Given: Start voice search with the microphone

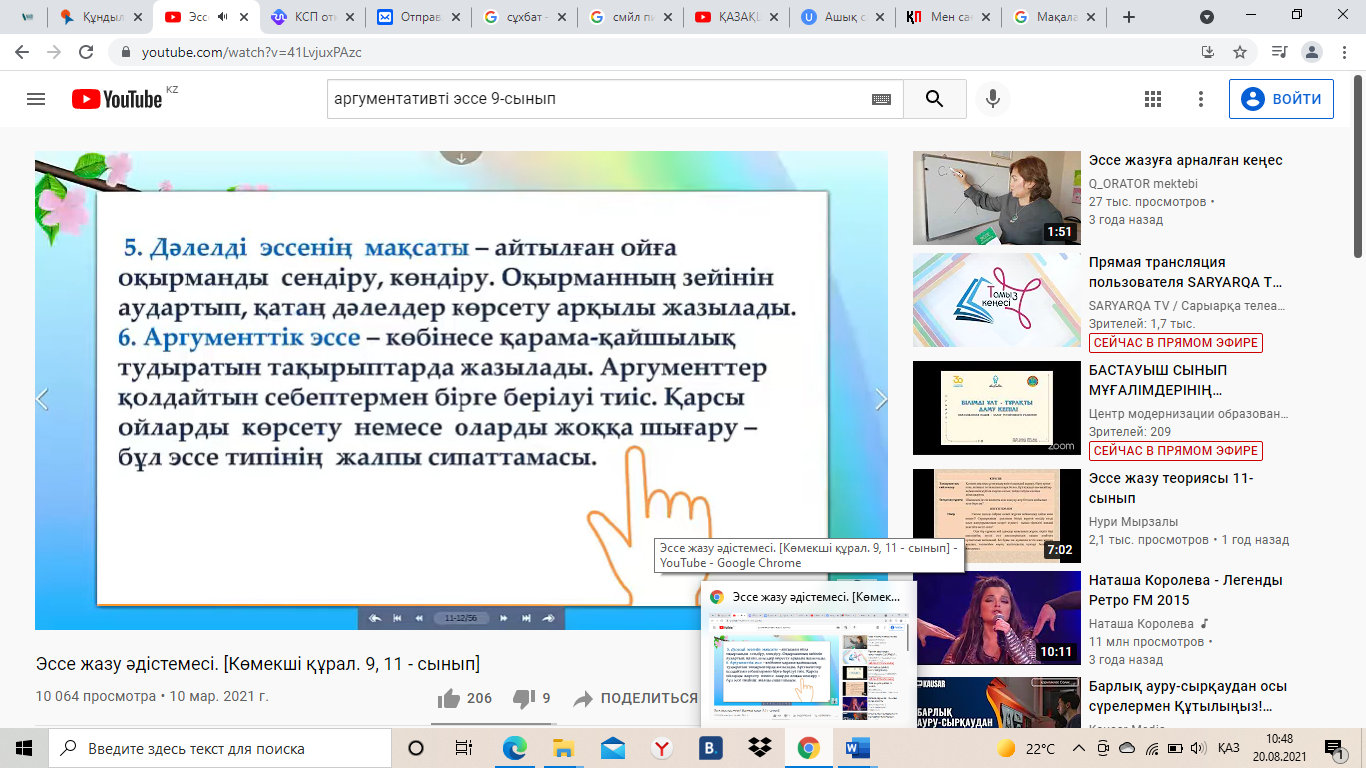Looking at the screenshot, I should [x=993, y=99].
